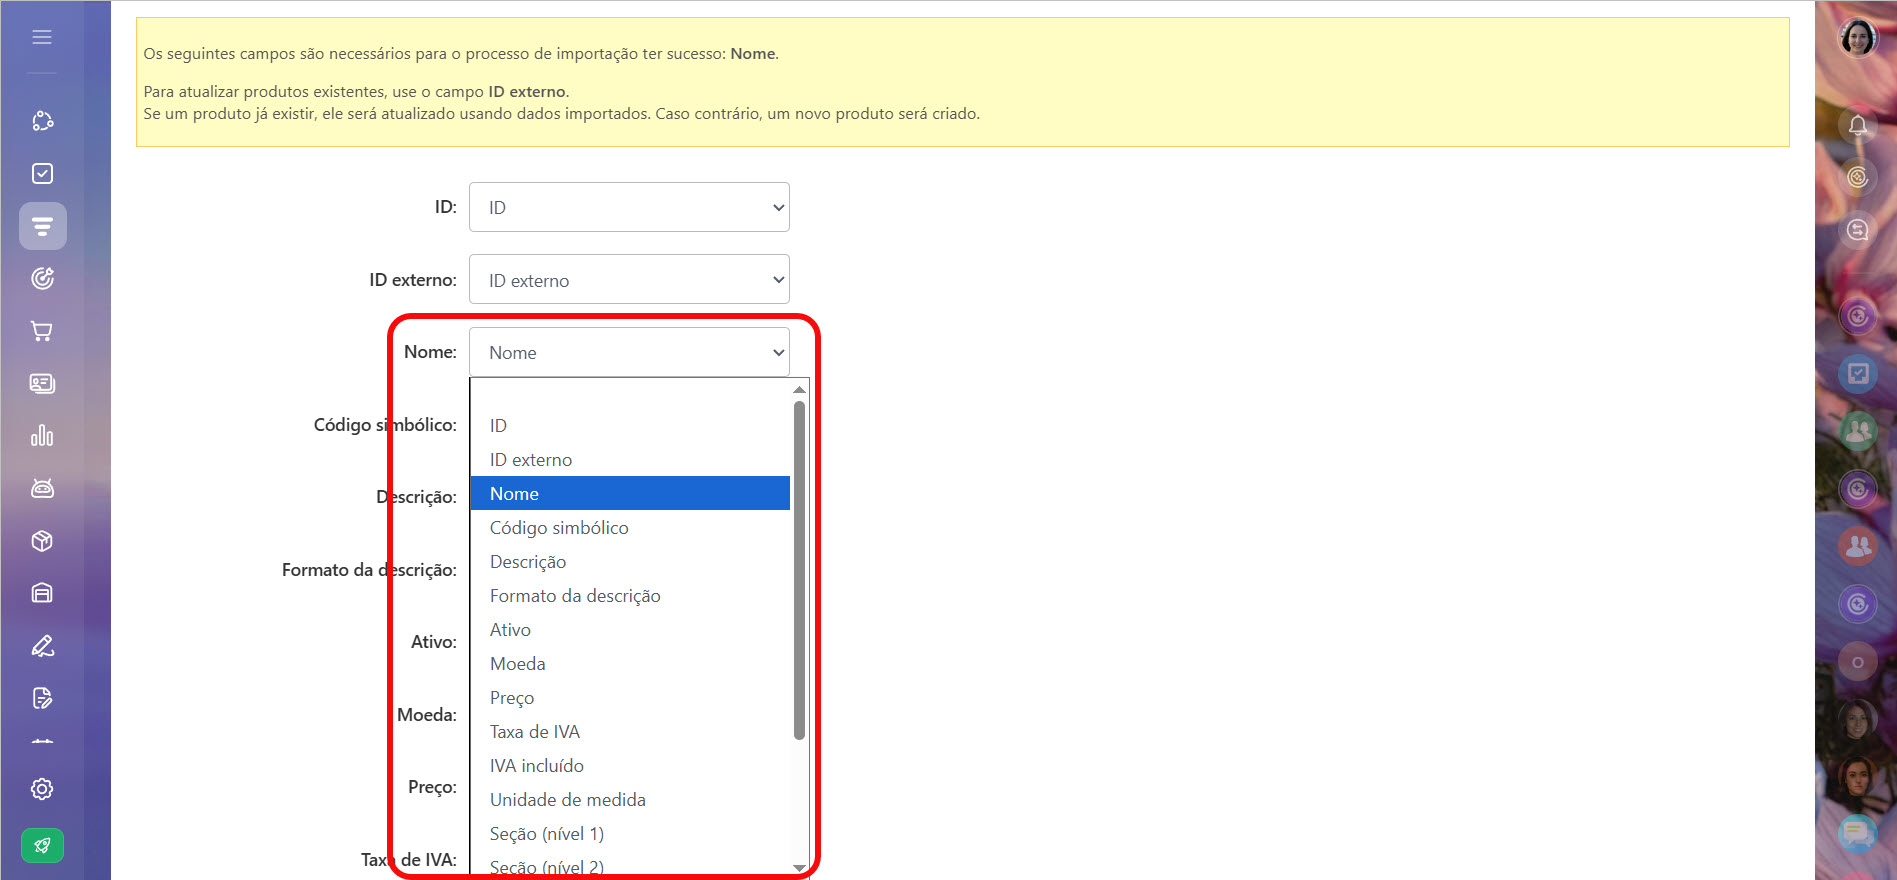The width and height of the screenshot is (1897, 880).
Task: Open the CRM funnel icon in sidebar
Action: tap(42, 226)
